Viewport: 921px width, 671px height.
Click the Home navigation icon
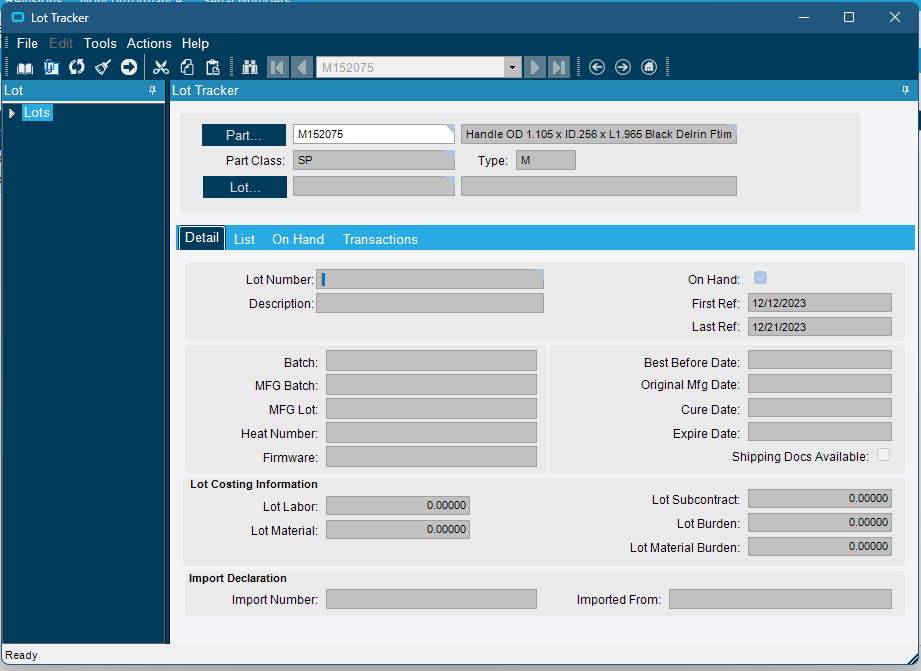[x=649, y=67]
